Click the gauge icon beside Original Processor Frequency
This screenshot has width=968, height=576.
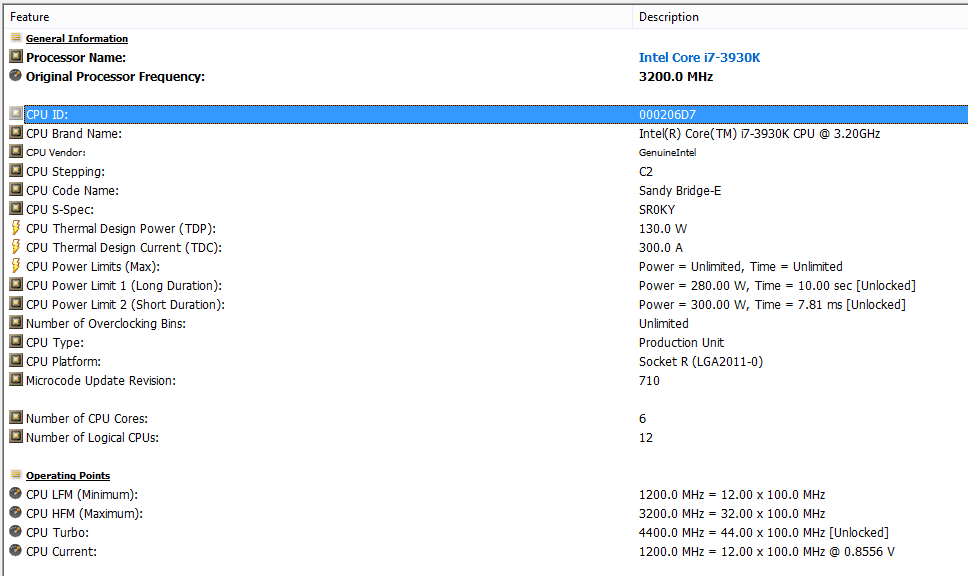(16, 76)
